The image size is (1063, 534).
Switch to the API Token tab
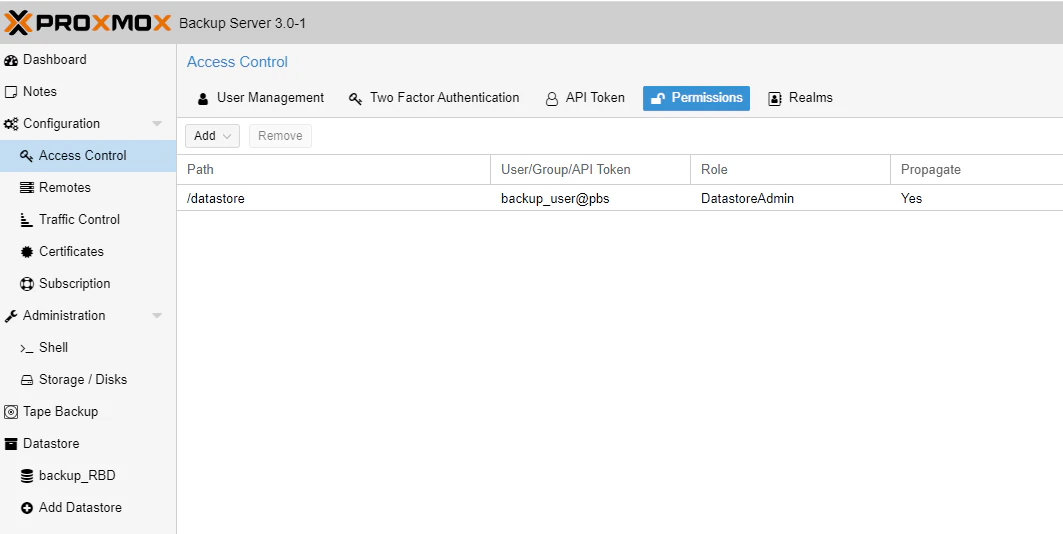click(585, 98)
